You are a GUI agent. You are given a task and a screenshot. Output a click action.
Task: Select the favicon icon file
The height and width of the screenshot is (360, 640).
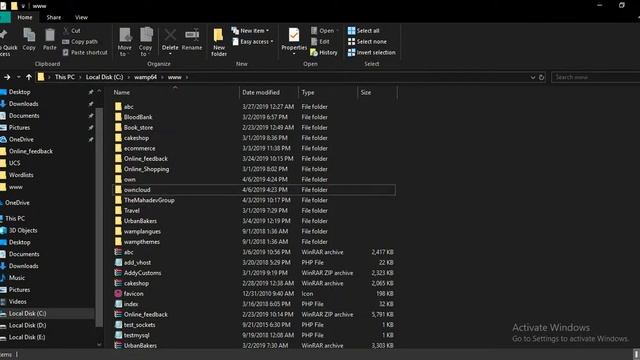(x=118, y=293)
